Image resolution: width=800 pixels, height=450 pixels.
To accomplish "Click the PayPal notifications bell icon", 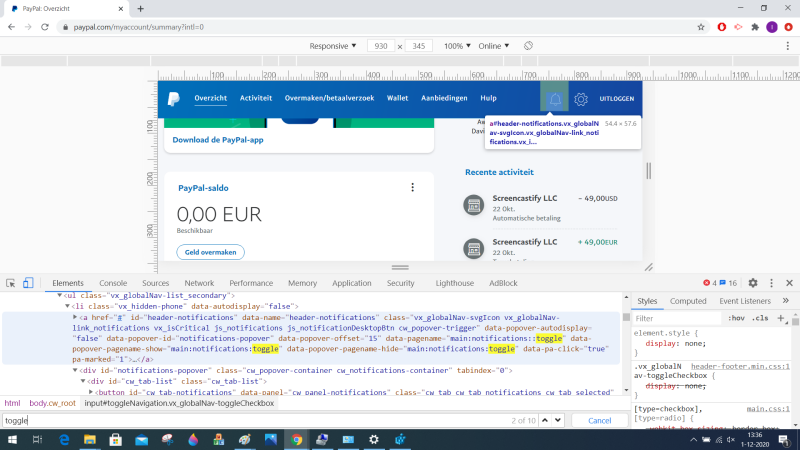I will pos(554,99).
